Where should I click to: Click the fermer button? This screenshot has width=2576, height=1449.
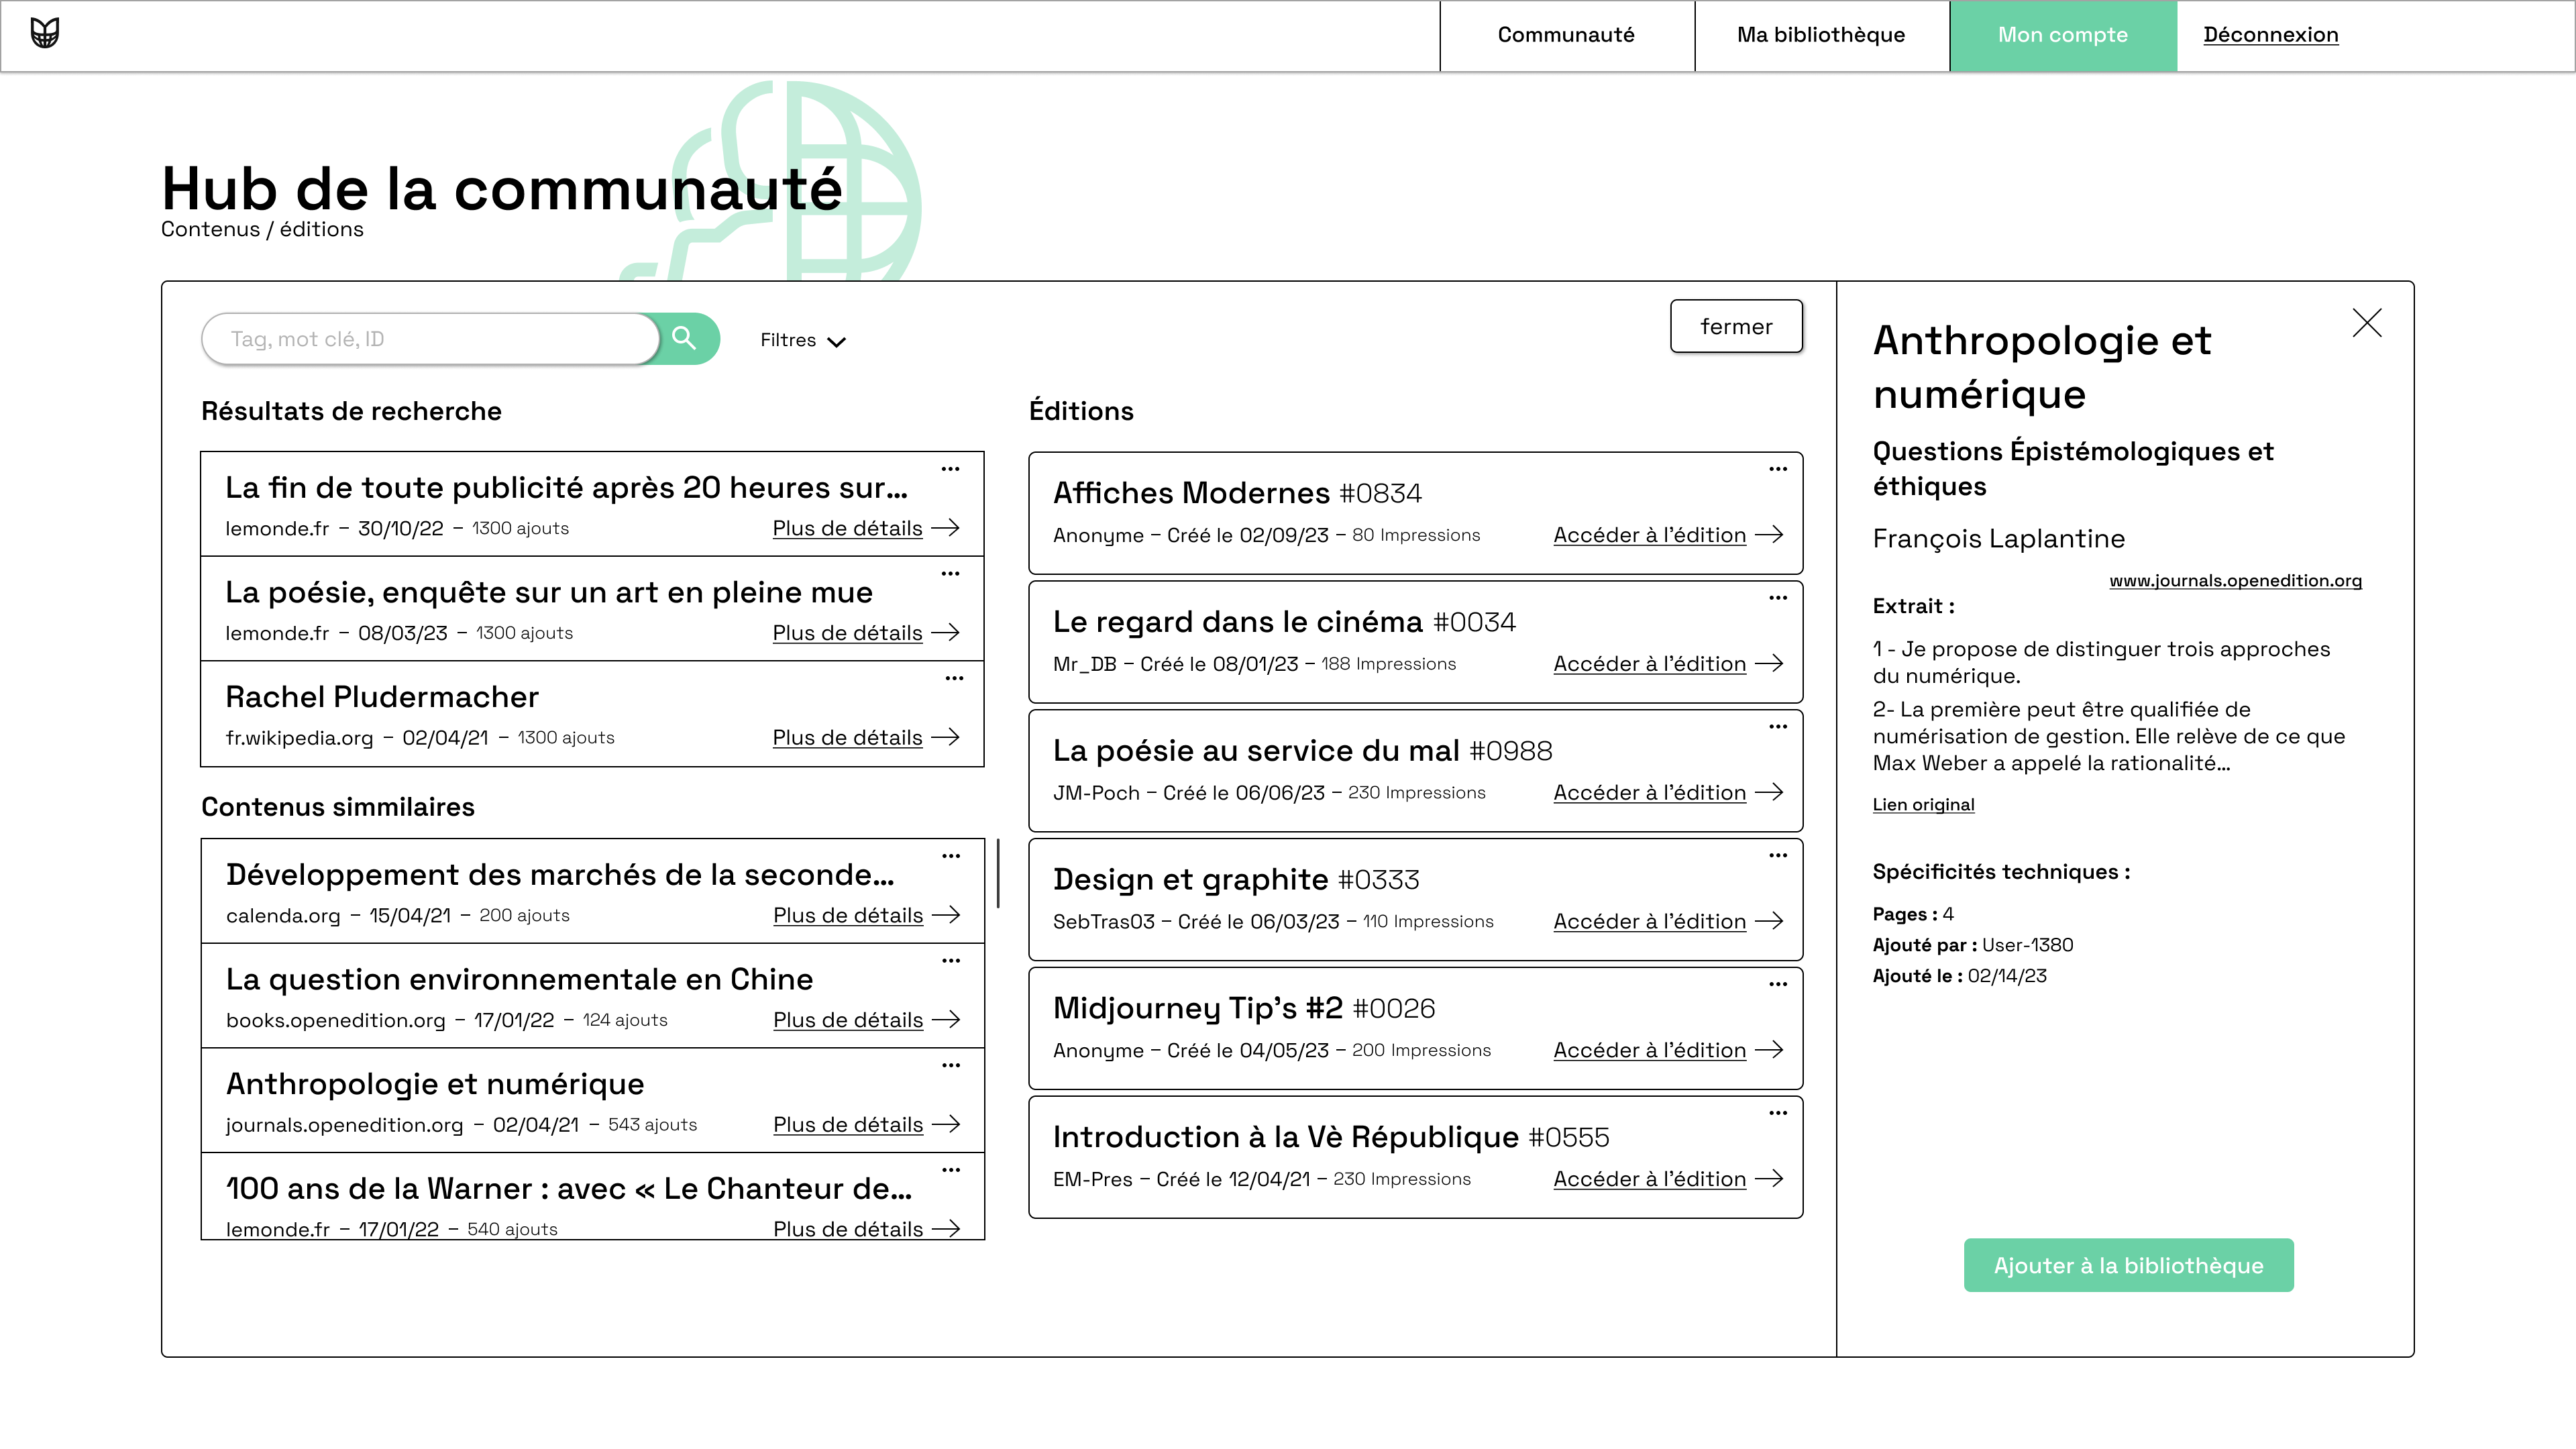1736,326
